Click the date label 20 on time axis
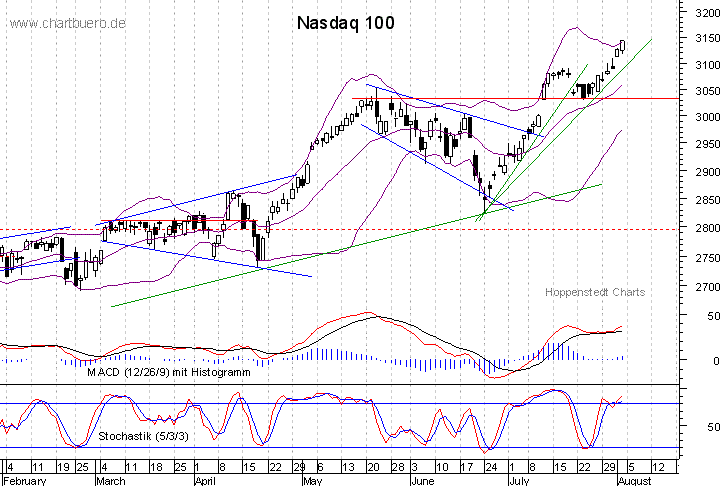This screenshot has width=723, height=486. [x=373, y=467]
